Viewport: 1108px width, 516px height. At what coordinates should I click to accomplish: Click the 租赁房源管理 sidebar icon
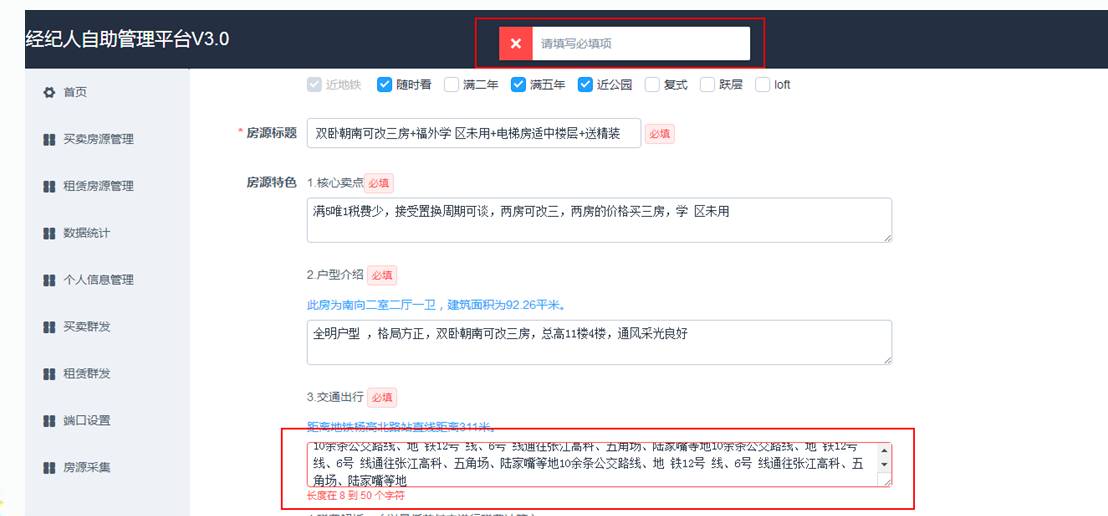48,186
